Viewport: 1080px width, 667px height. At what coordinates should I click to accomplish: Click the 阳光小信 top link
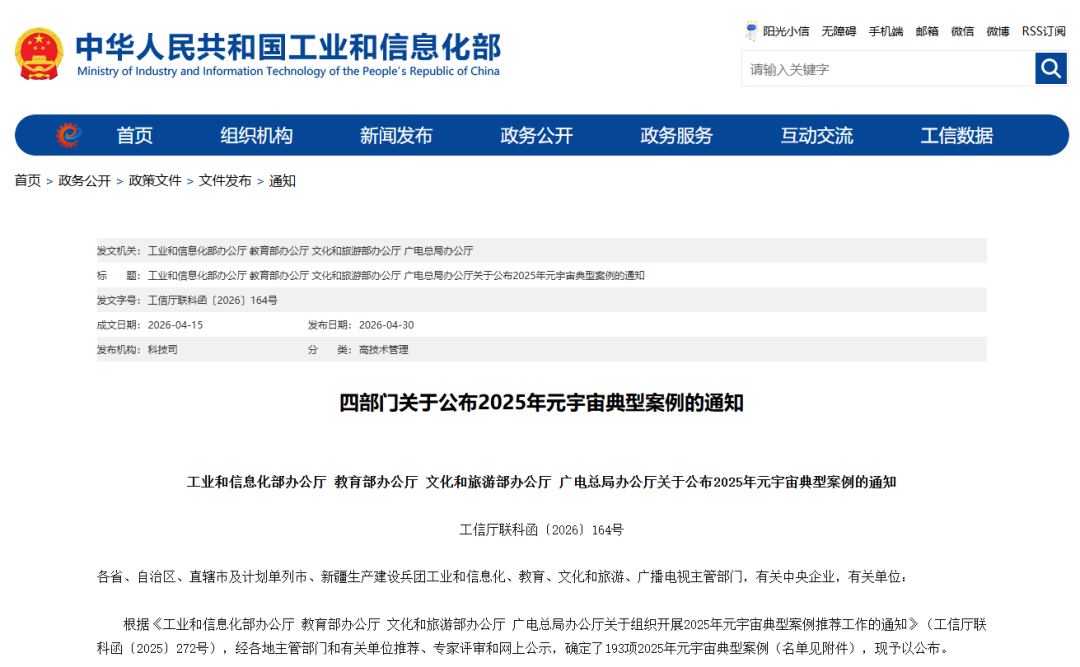pos(786,31)
